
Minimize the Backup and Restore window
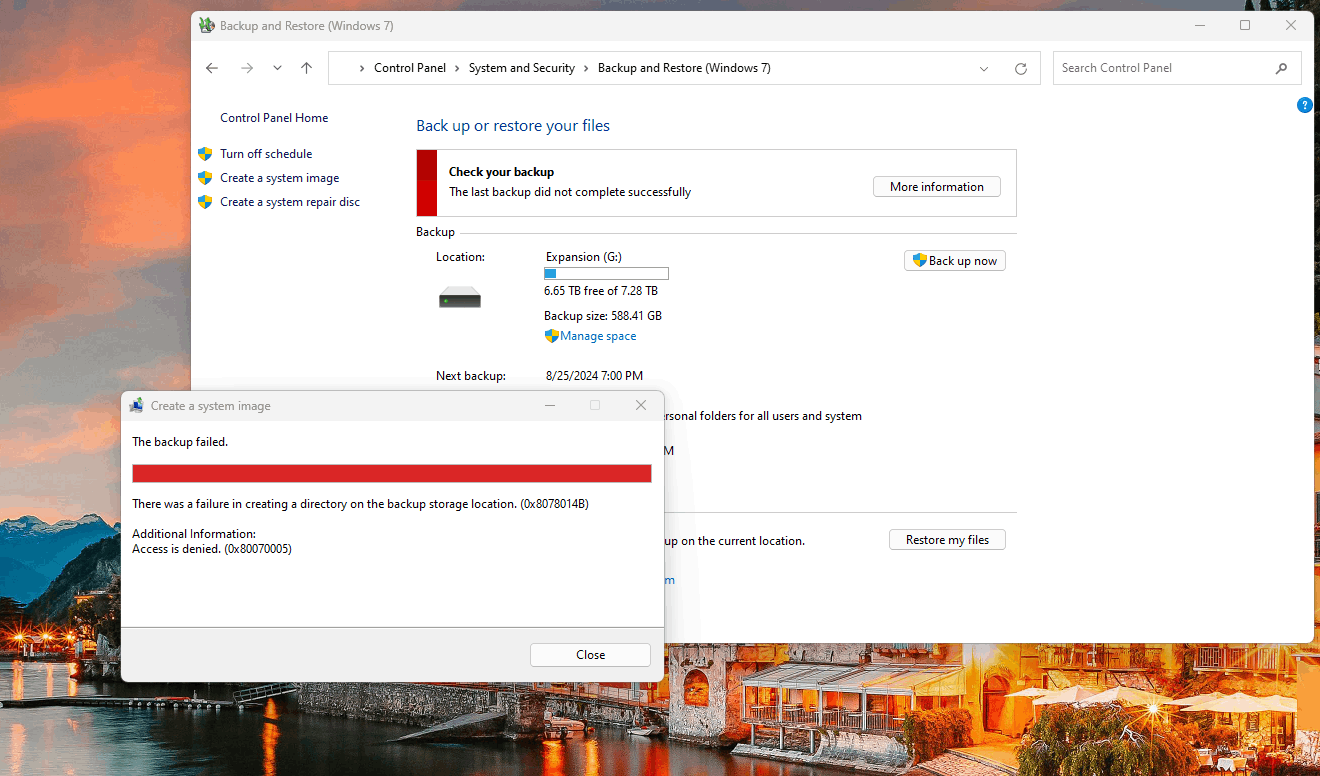point(1199,25)
